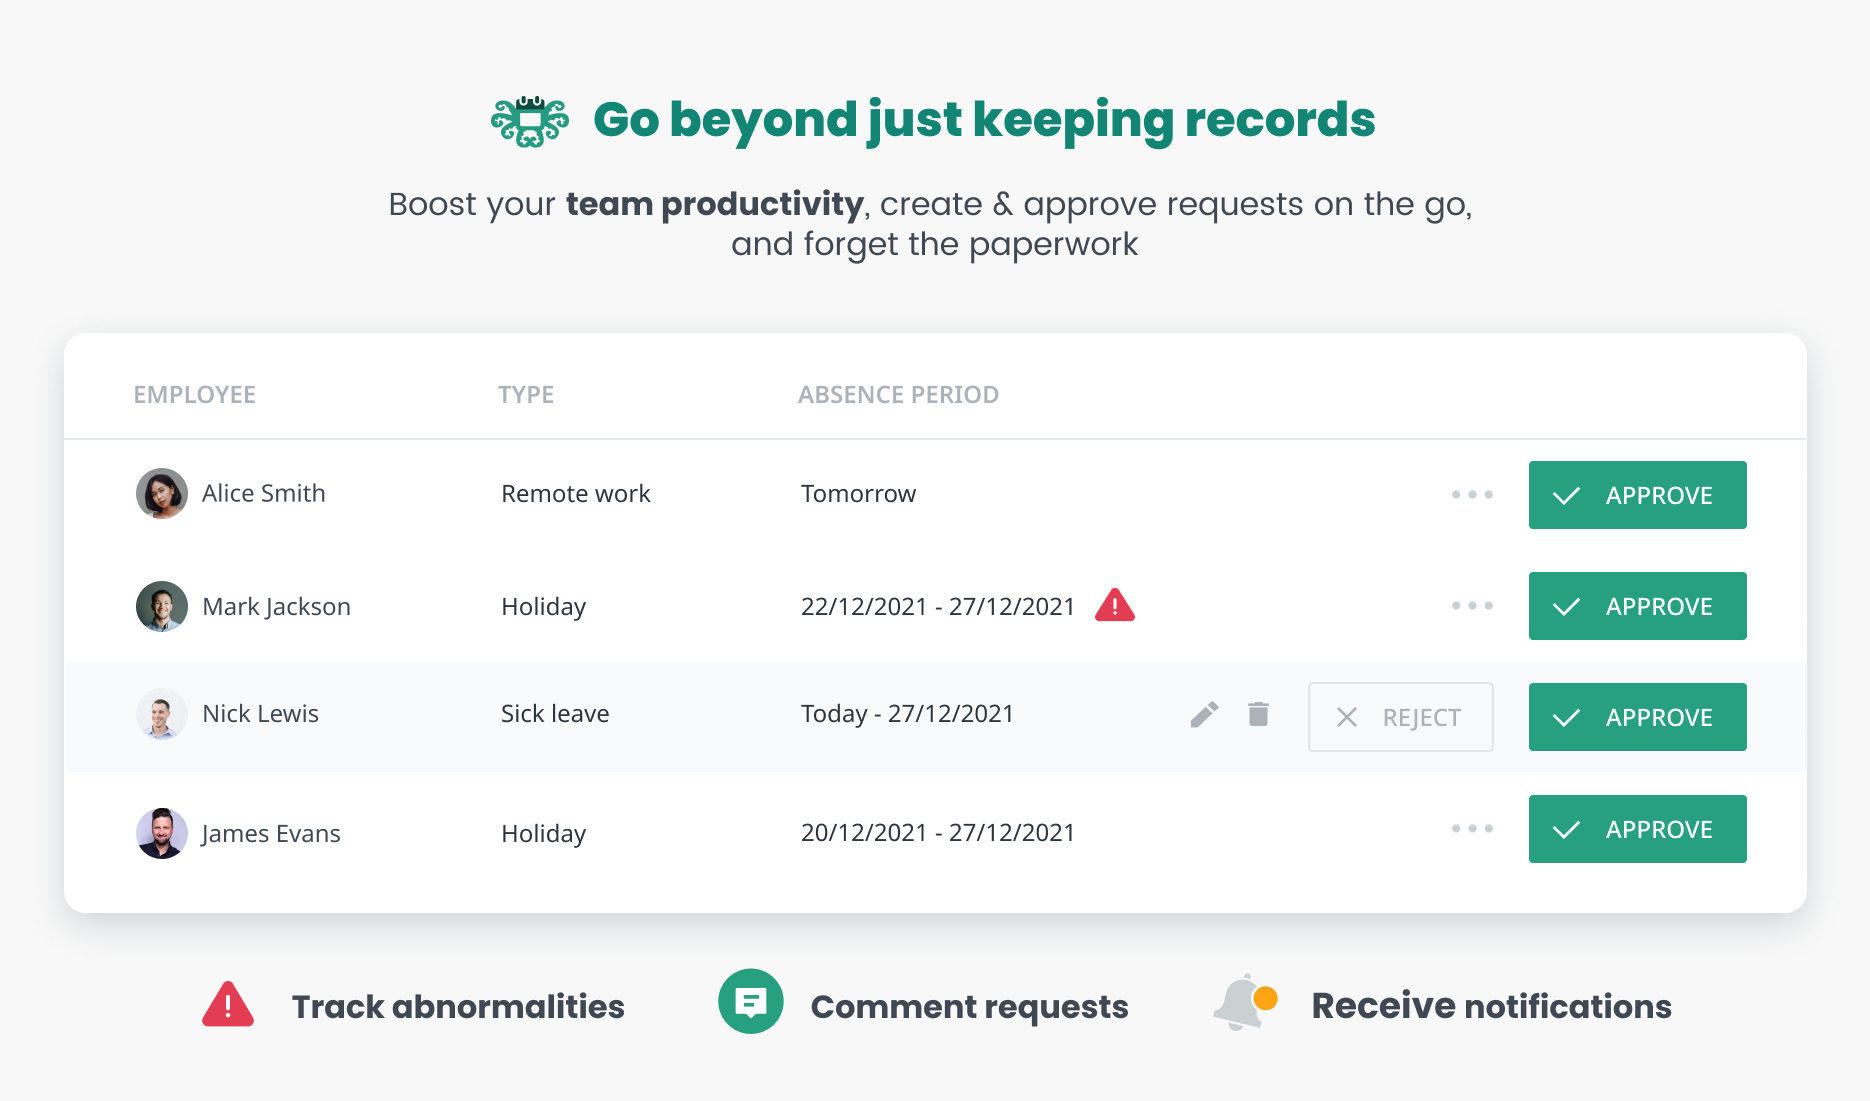The height and width of the screenshot is (1101, 1870).
Task: Click the green octopus calendar logo
Action: [x=530, y=121]
